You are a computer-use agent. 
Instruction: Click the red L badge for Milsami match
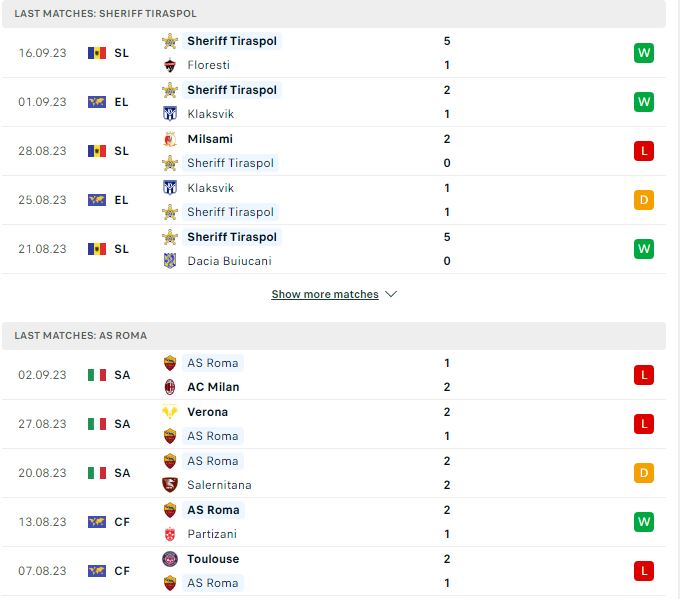[644, 151]
